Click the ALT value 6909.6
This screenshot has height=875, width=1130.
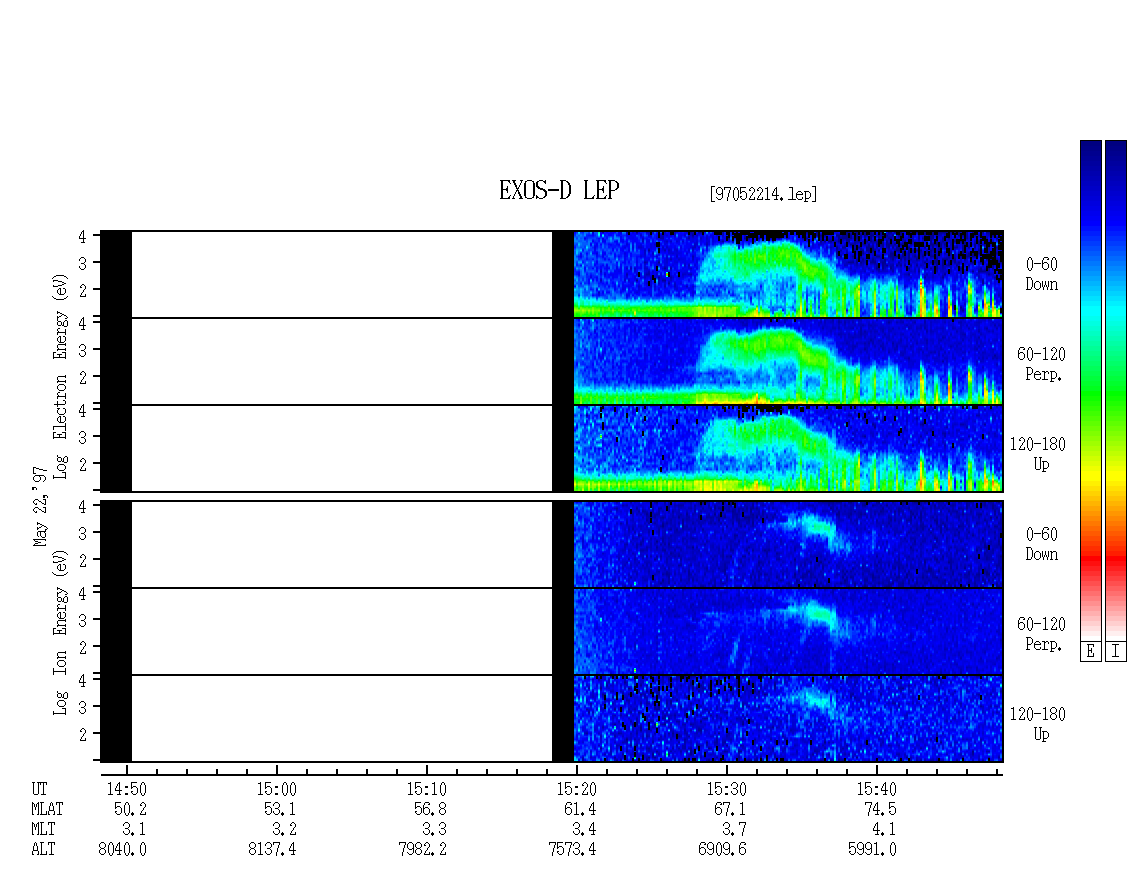pyautogui.click(x=722, y=850)
